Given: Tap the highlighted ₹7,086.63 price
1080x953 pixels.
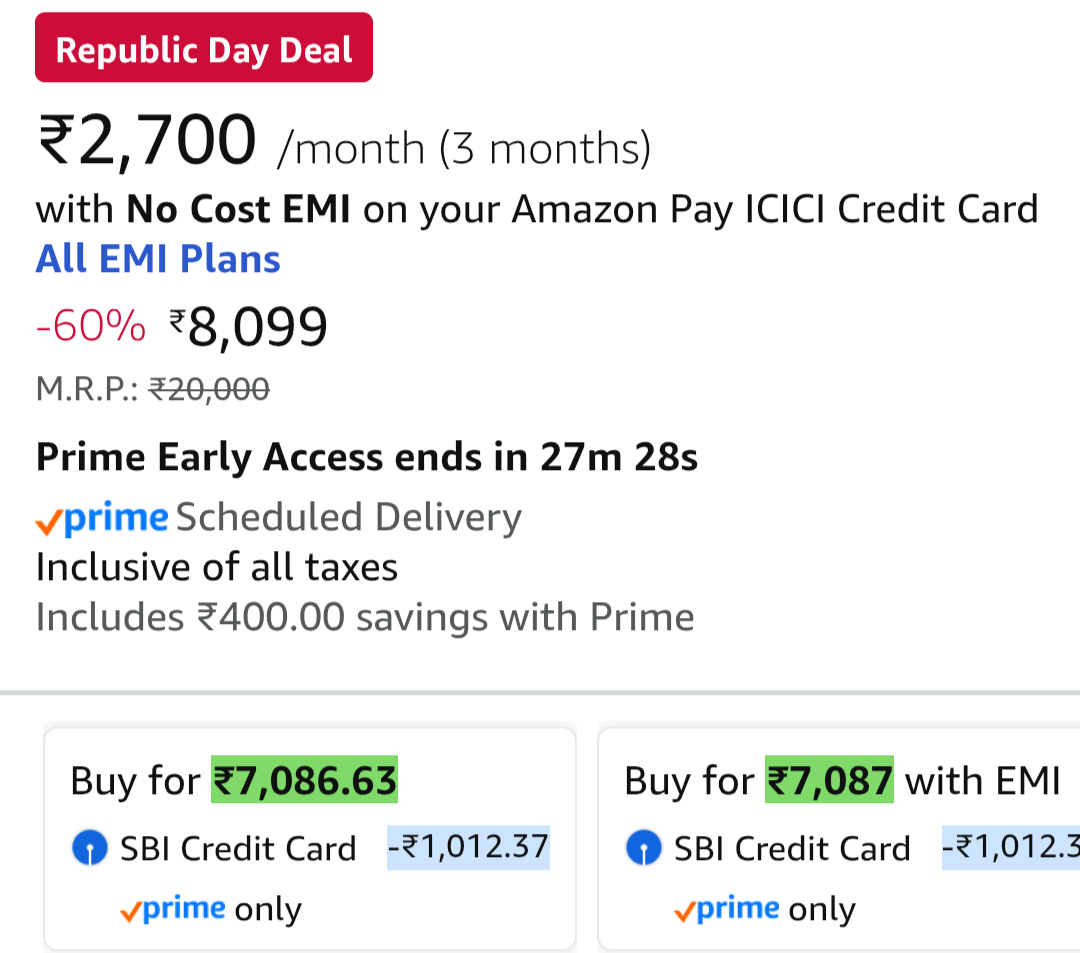Looking at the screenshot, I should click(x=304, y=781).
